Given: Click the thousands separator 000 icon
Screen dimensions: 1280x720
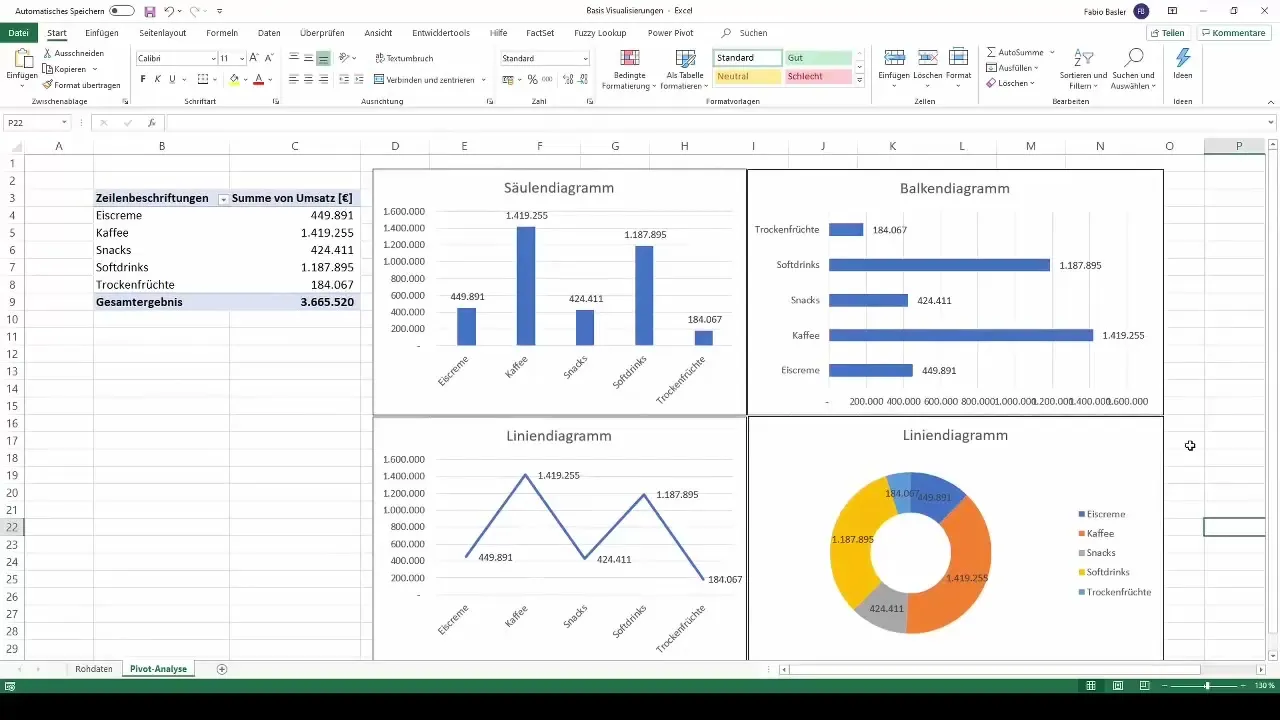Looking at the screenshot, I should pos(546,79).
